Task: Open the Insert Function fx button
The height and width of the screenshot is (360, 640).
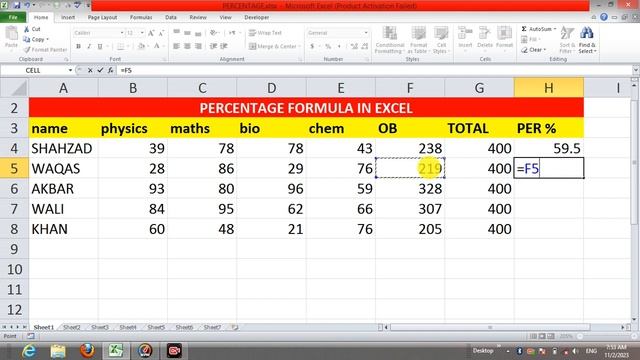Action: [110, 70]
